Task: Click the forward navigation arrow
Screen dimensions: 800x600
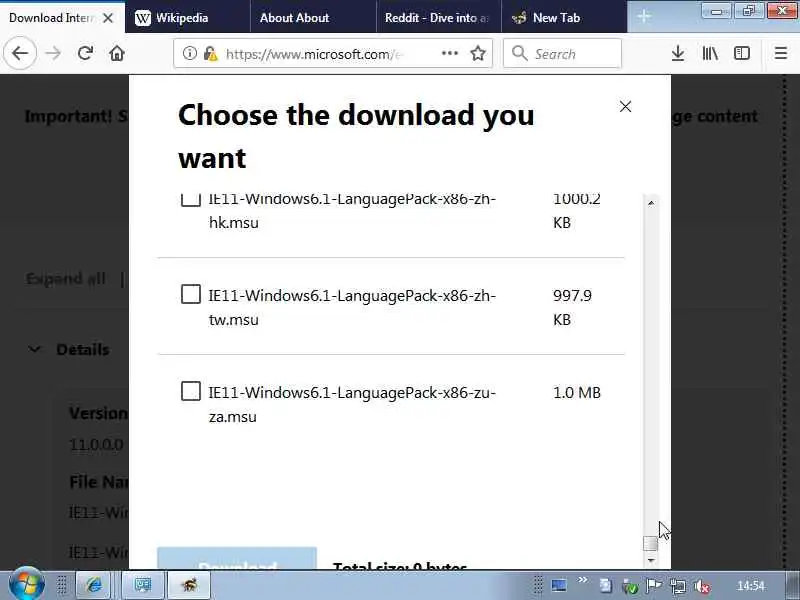Action: (x=53, y=53)
